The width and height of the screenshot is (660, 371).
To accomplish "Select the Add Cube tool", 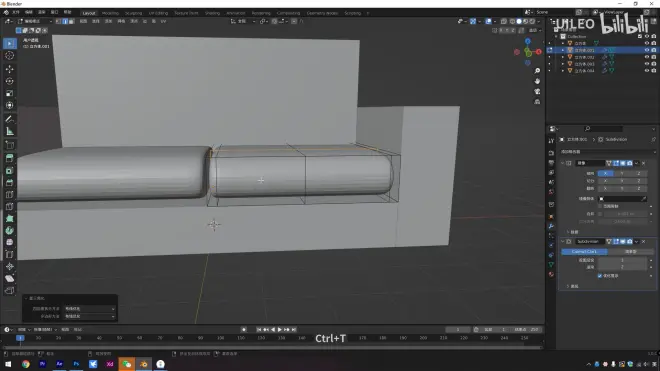I will coord(10,145).
